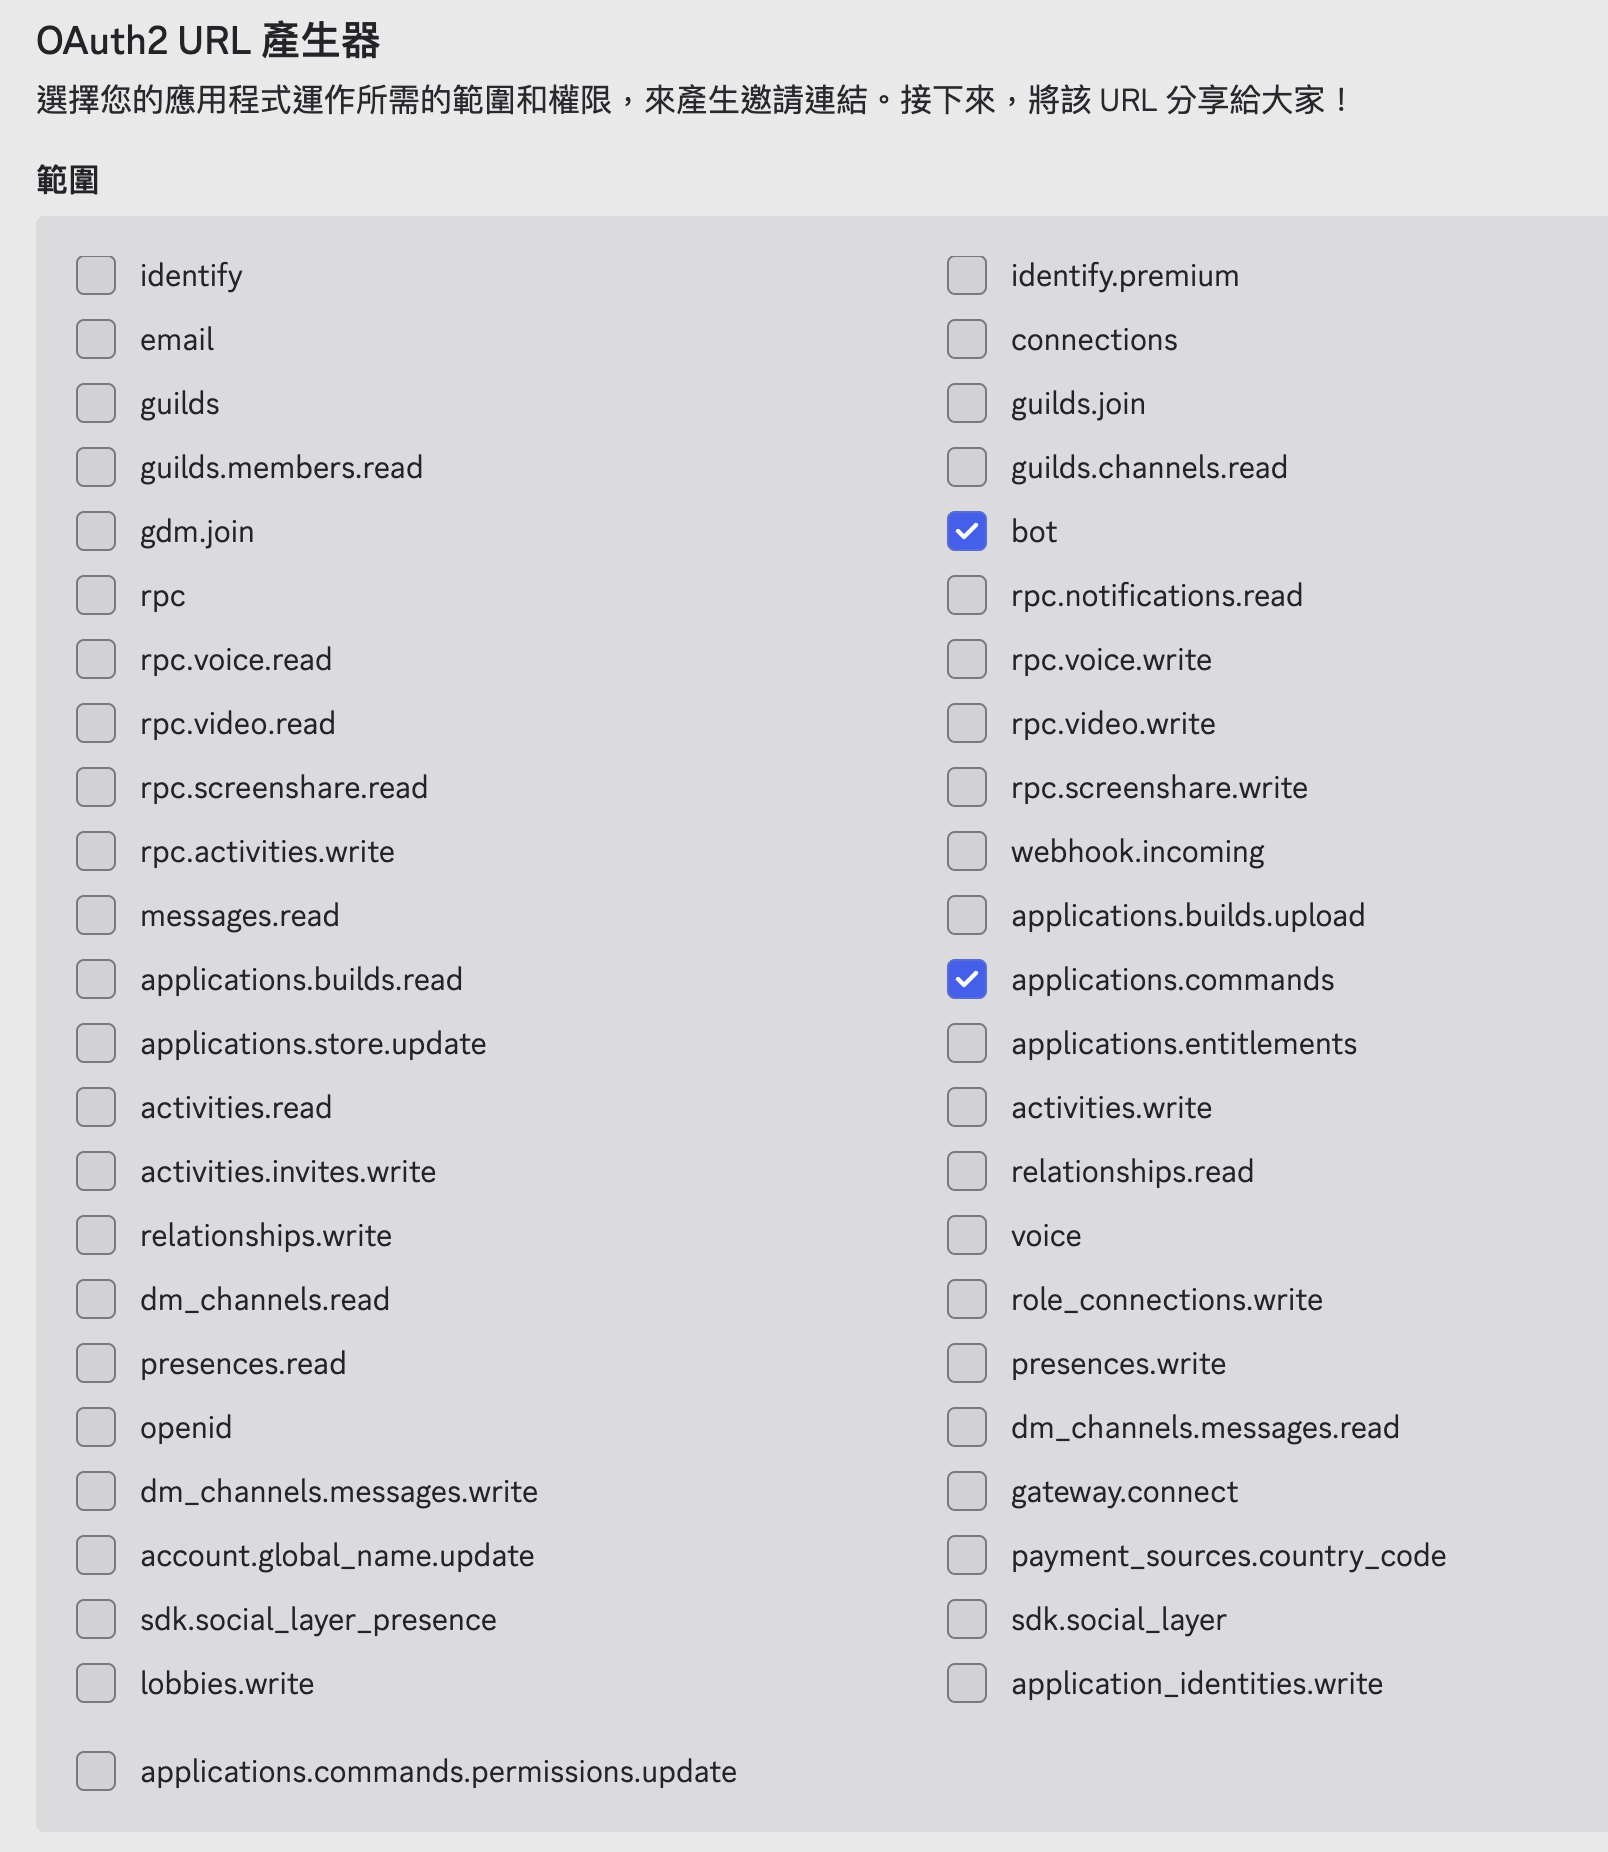This screenshot has height=1852, width=1608.
Task: Enable the voice scope checkbox
Action: point(967,1236)
